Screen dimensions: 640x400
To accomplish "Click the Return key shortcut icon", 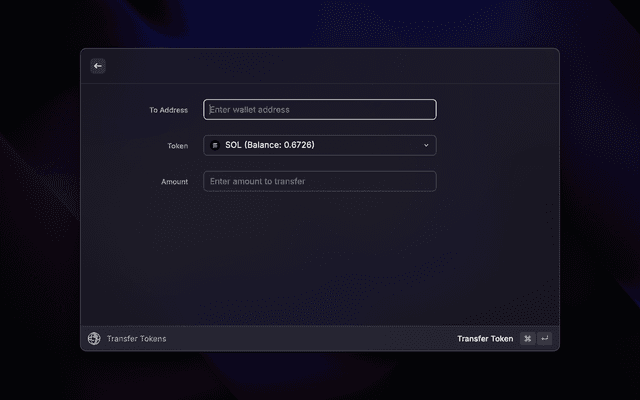I will pos(544,339).
